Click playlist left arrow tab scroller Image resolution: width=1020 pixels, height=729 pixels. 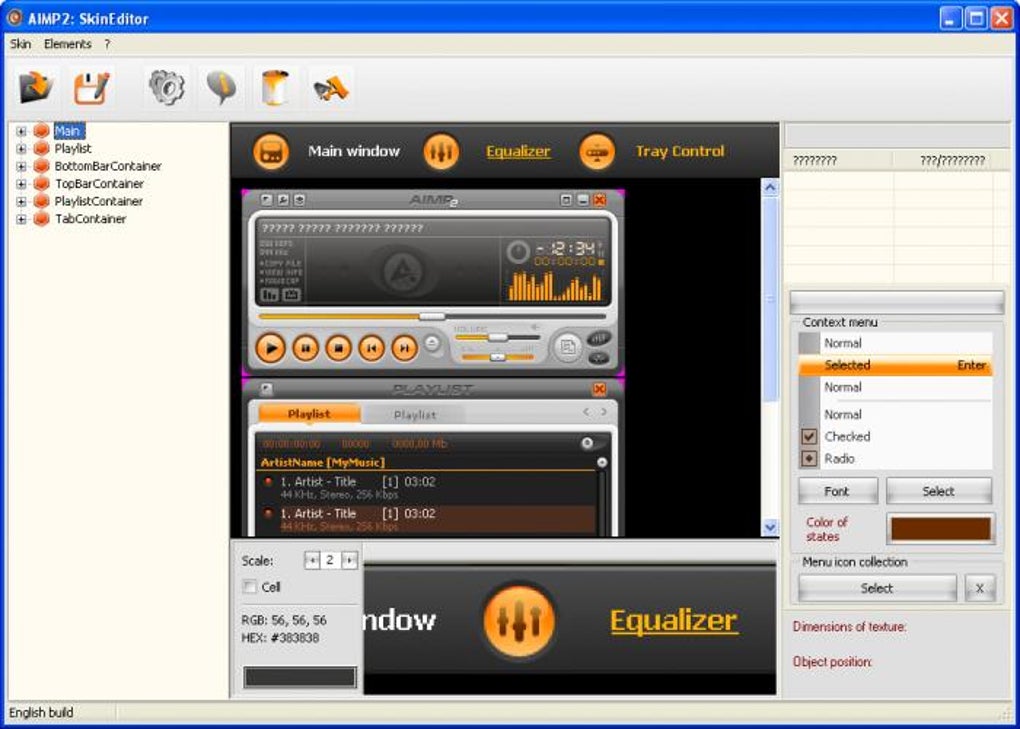[x=586, y=412]
